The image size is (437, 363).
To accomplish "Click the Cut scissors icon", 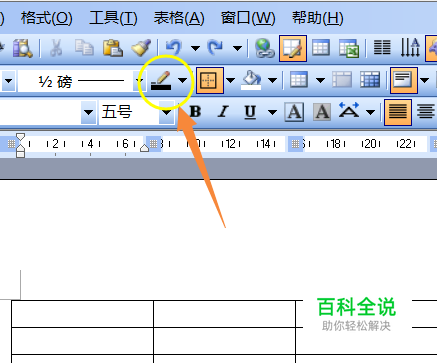I will tap(56, 48).
